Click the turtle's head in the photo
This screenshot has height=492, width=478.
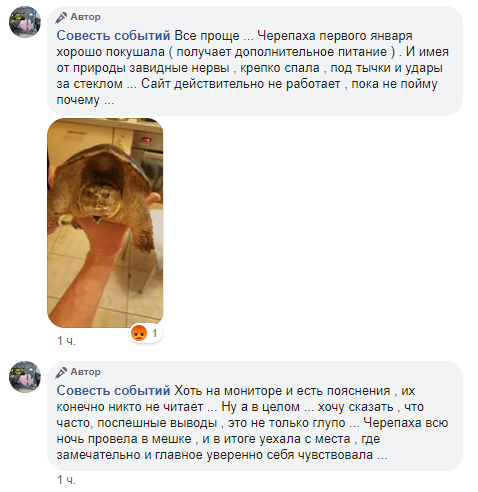point(100,200)
